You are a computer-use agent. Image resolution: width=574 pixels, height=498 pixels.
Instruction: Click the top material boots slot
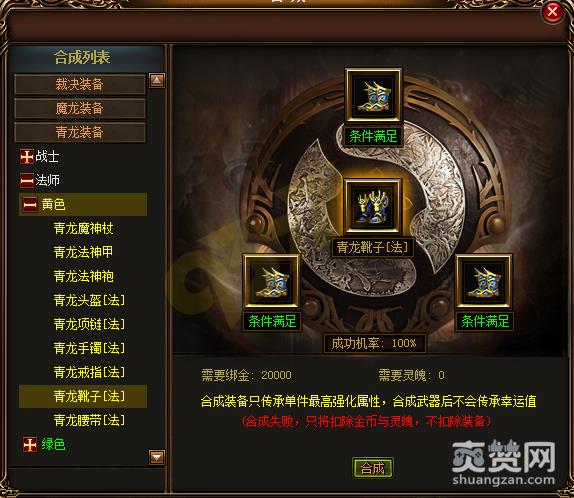(x=373, y=96)
